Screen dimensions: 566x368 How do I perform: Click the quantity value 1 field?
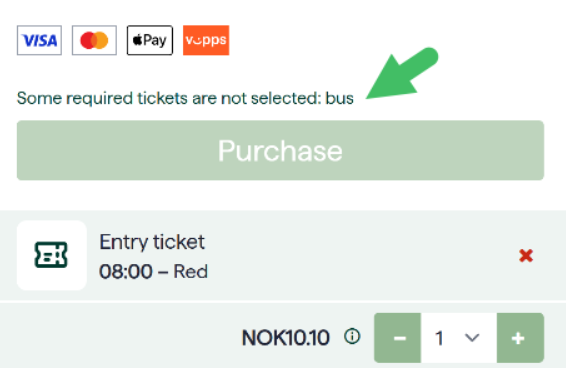(x=459, y=338)
